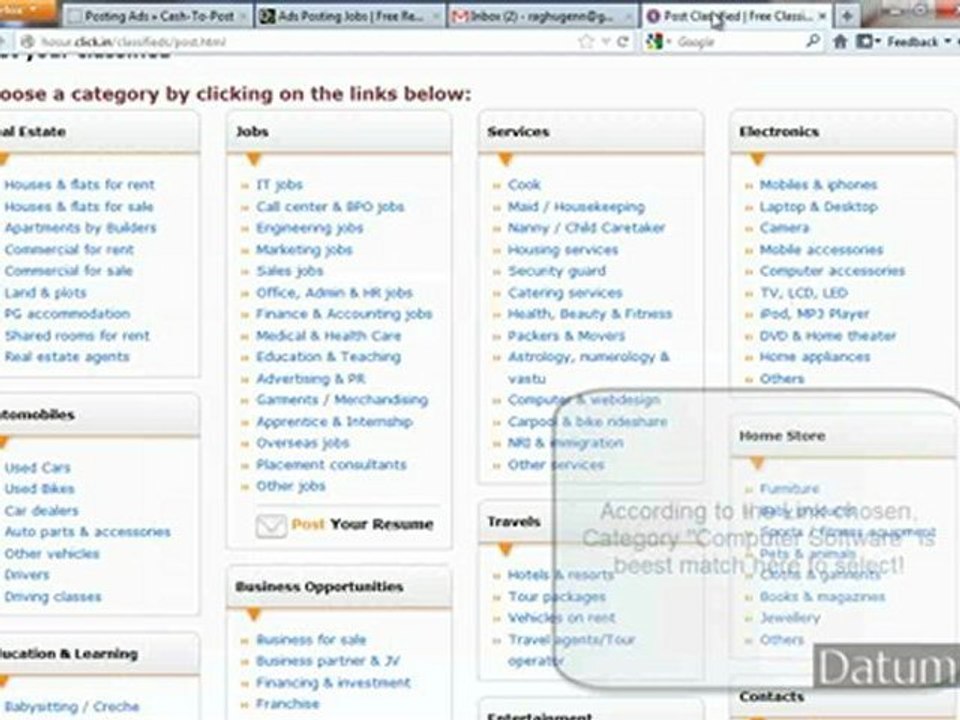Choose Computer accessories category
This screenshot has width=960, height=720.
[832, 271]
